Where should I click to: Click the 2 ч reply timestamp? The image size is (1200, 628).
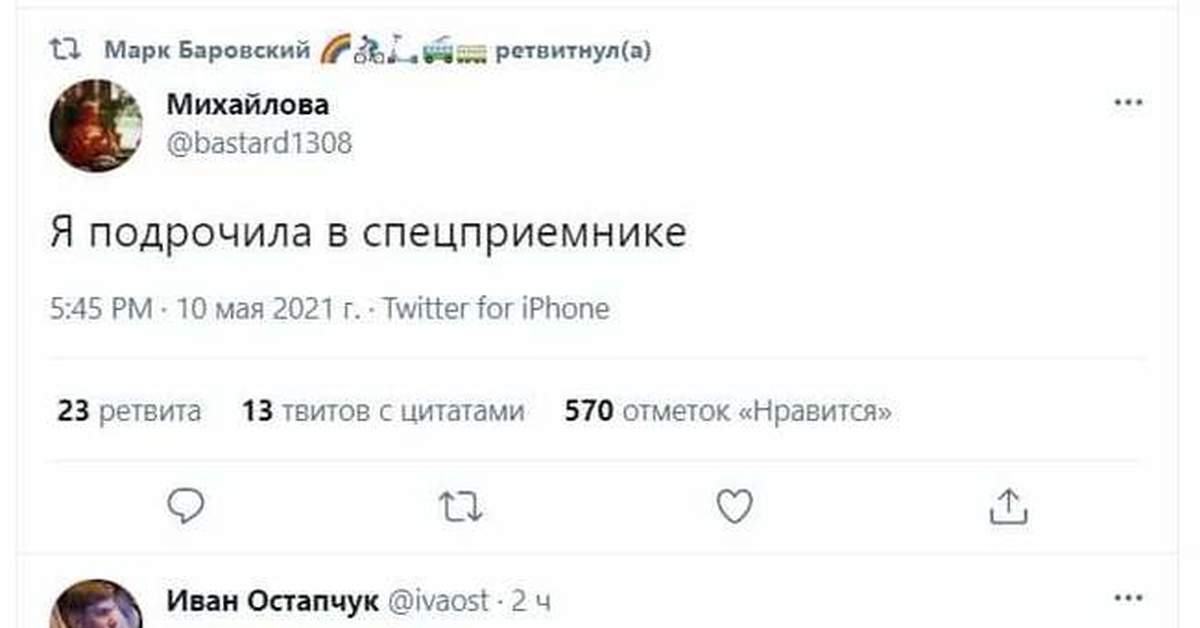tap(530, 601)
